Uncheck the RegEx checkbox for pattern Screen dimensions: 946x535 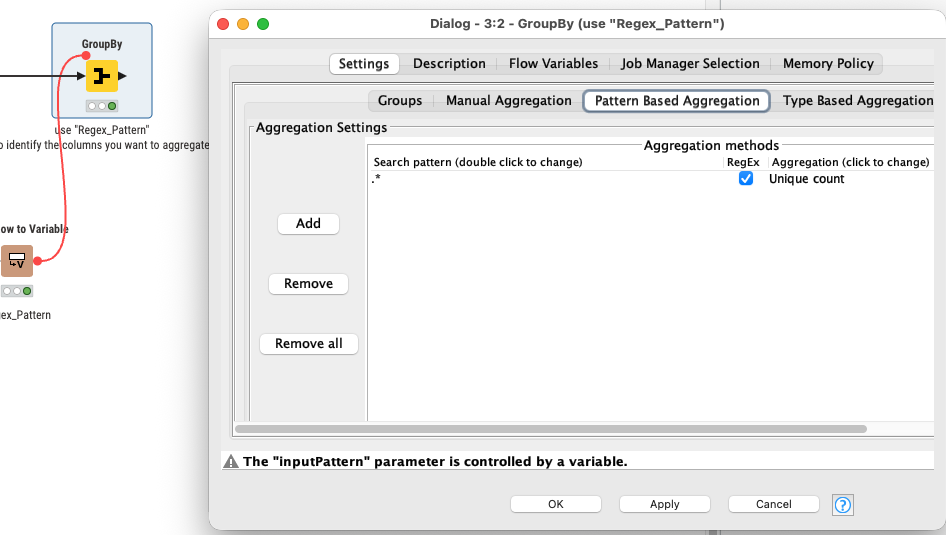pyautogui.click(x=745, y=179)
